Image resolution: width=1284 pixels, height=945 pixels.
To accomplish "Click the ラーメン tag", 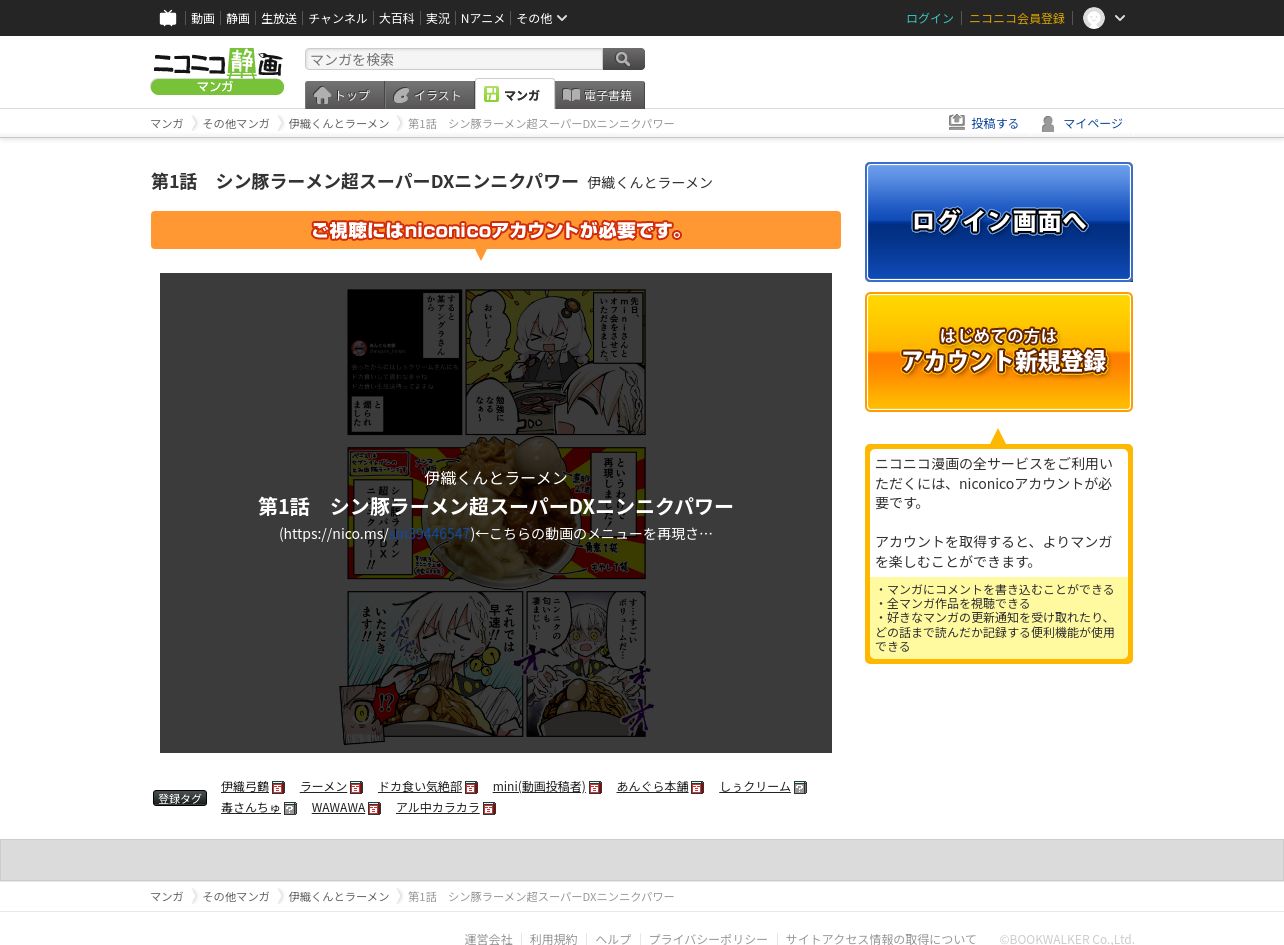I will (324, 787).
